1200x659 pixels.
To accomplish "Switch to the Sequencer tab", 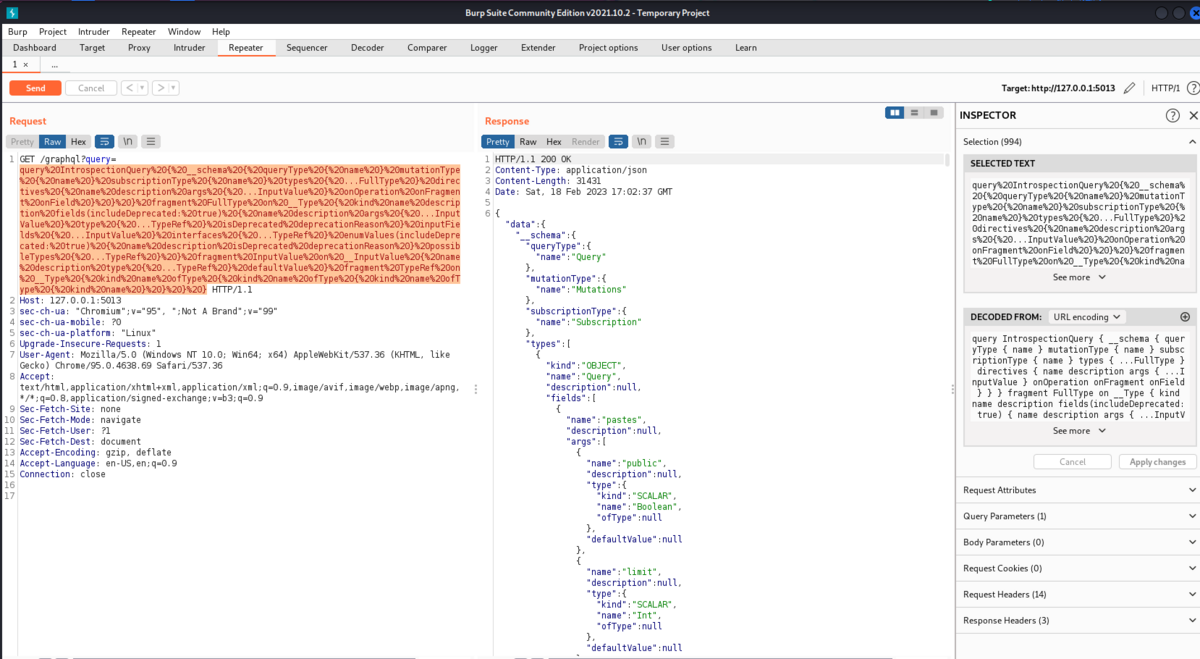I will [x=306, y=47].
